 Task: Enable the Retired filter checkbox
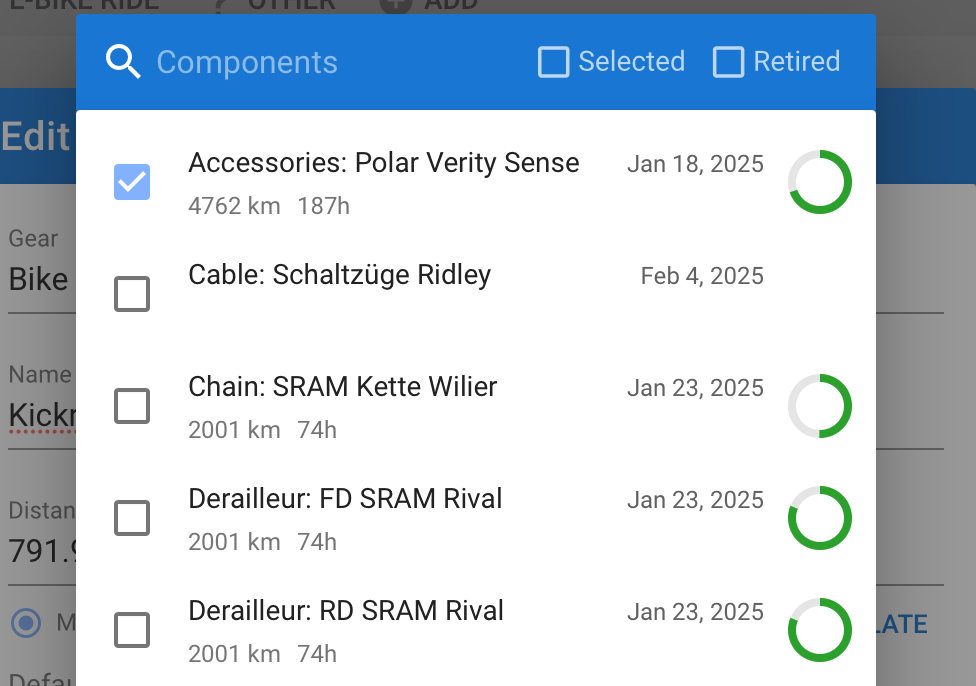coord(729,62)
